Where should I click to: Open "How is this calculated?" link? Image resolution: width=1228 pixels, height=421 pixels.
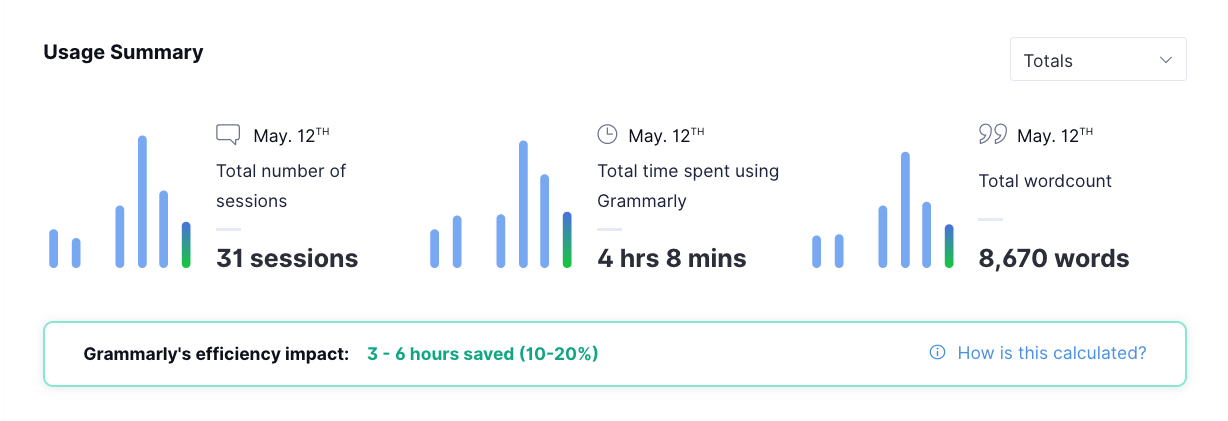[x=1051, y=353]
